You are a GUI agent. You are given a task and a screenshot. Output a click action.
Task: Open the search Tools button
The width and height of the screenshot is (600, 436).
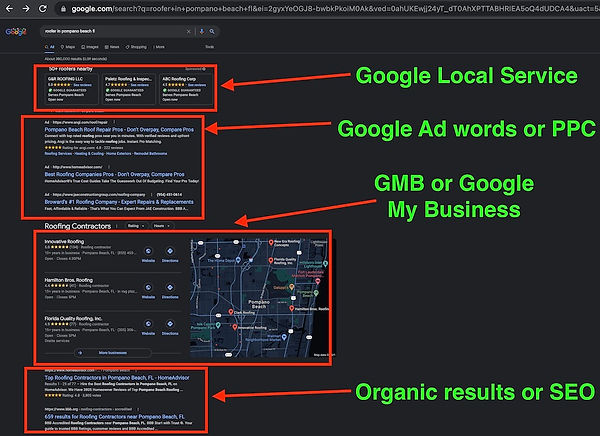(209, 47)
